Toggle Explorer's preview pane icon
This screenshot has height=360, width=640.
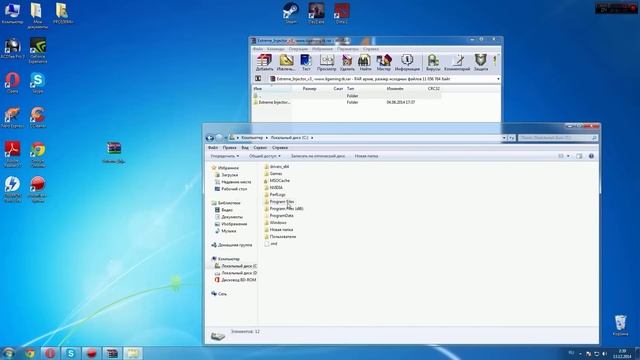click(579, 156)
